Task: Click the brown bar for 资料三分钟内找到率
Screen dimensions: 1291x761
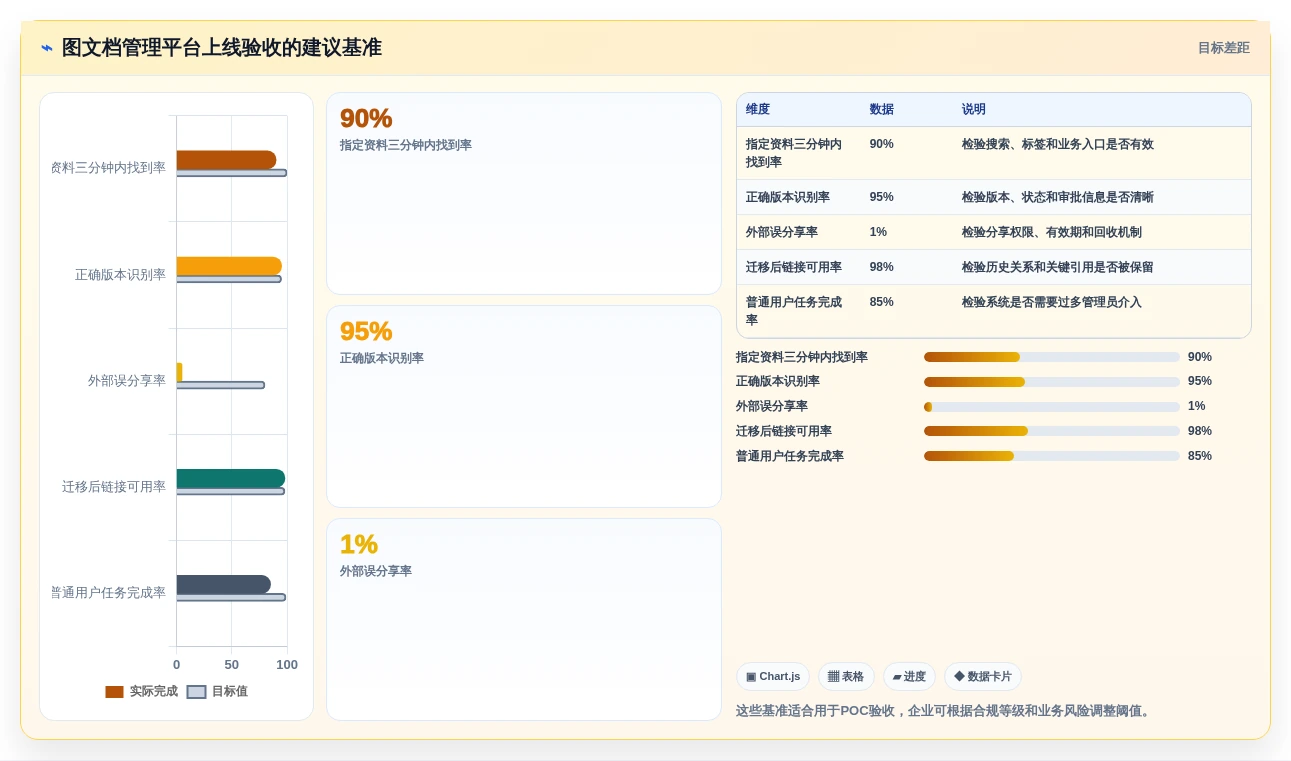Action: point(226,160)
